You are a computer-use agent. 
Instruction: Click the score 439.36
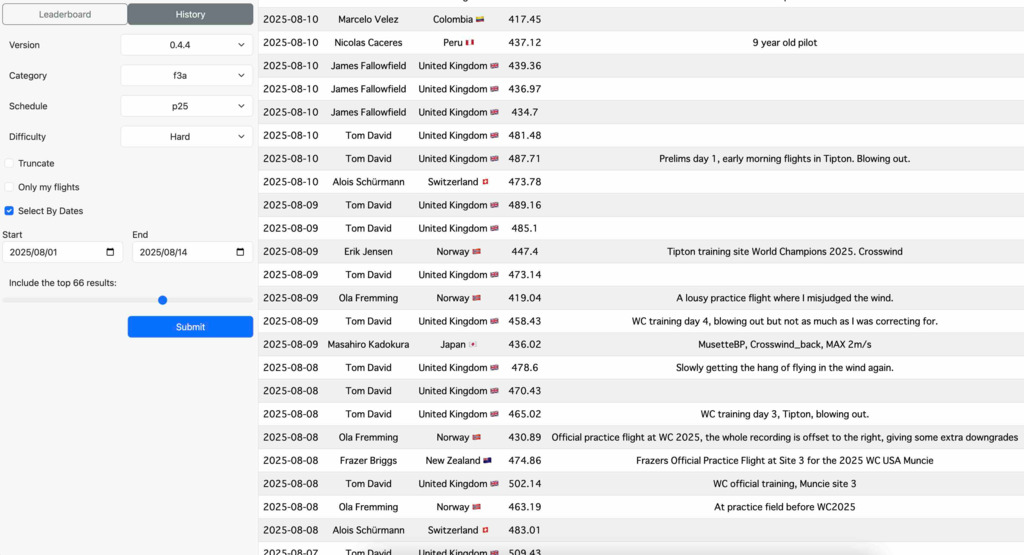[x=524, y=66]
